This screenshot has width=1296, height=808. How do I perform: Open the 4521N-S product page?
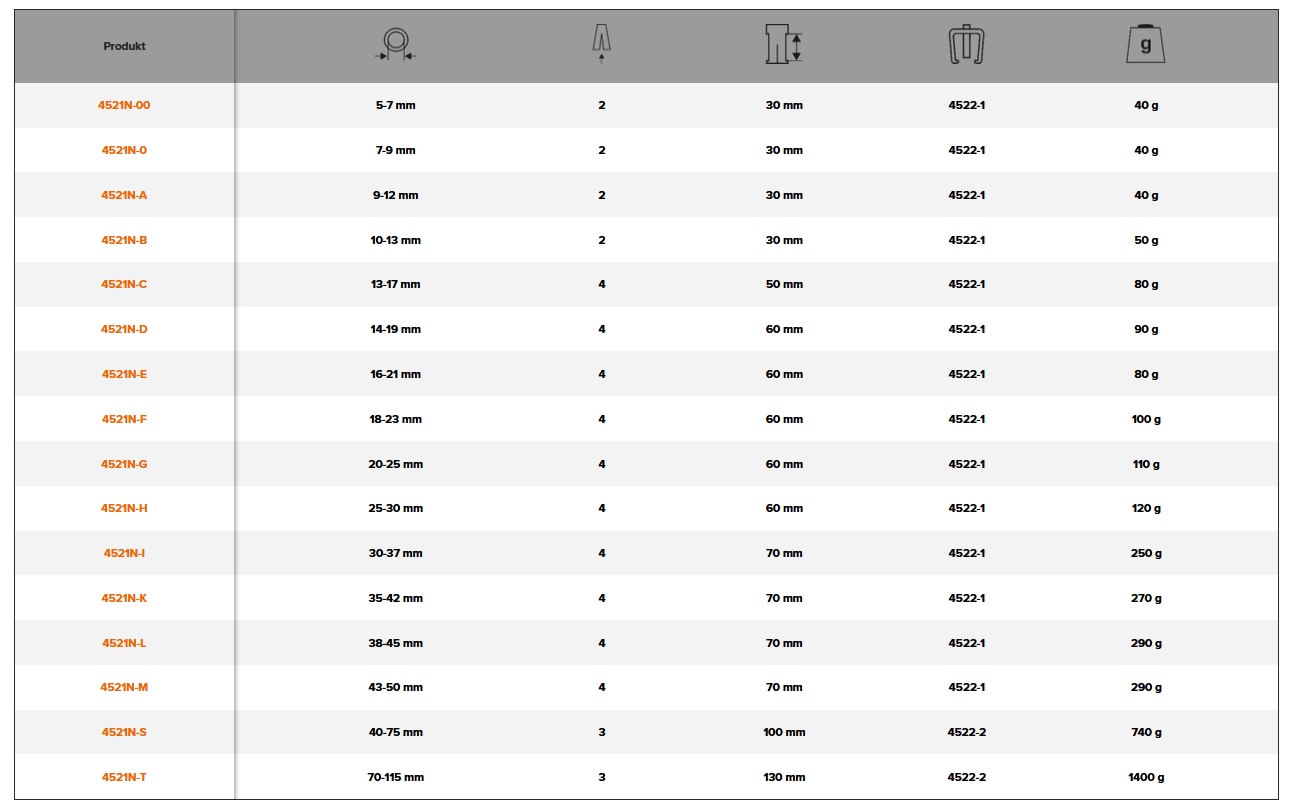(124, 732)
